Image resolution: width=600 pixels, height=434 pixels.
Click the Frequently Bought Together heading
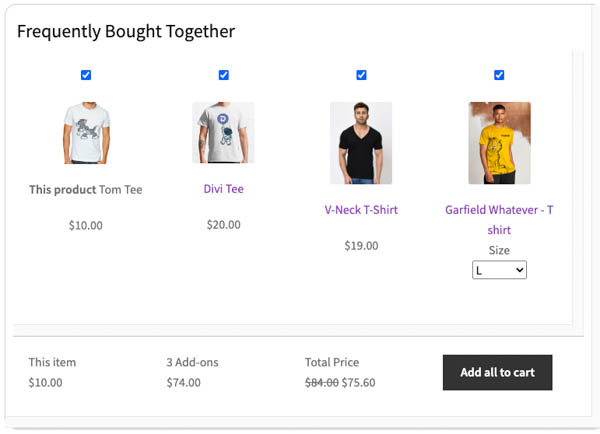126,31
